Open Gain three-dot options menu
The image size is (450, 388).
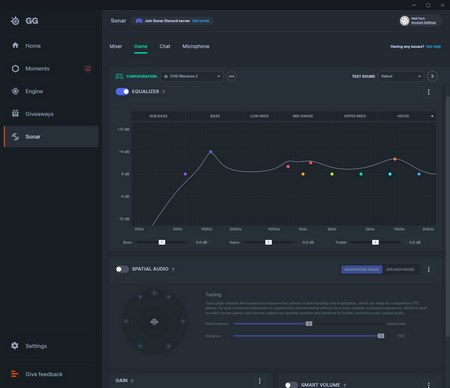(260, 381)
